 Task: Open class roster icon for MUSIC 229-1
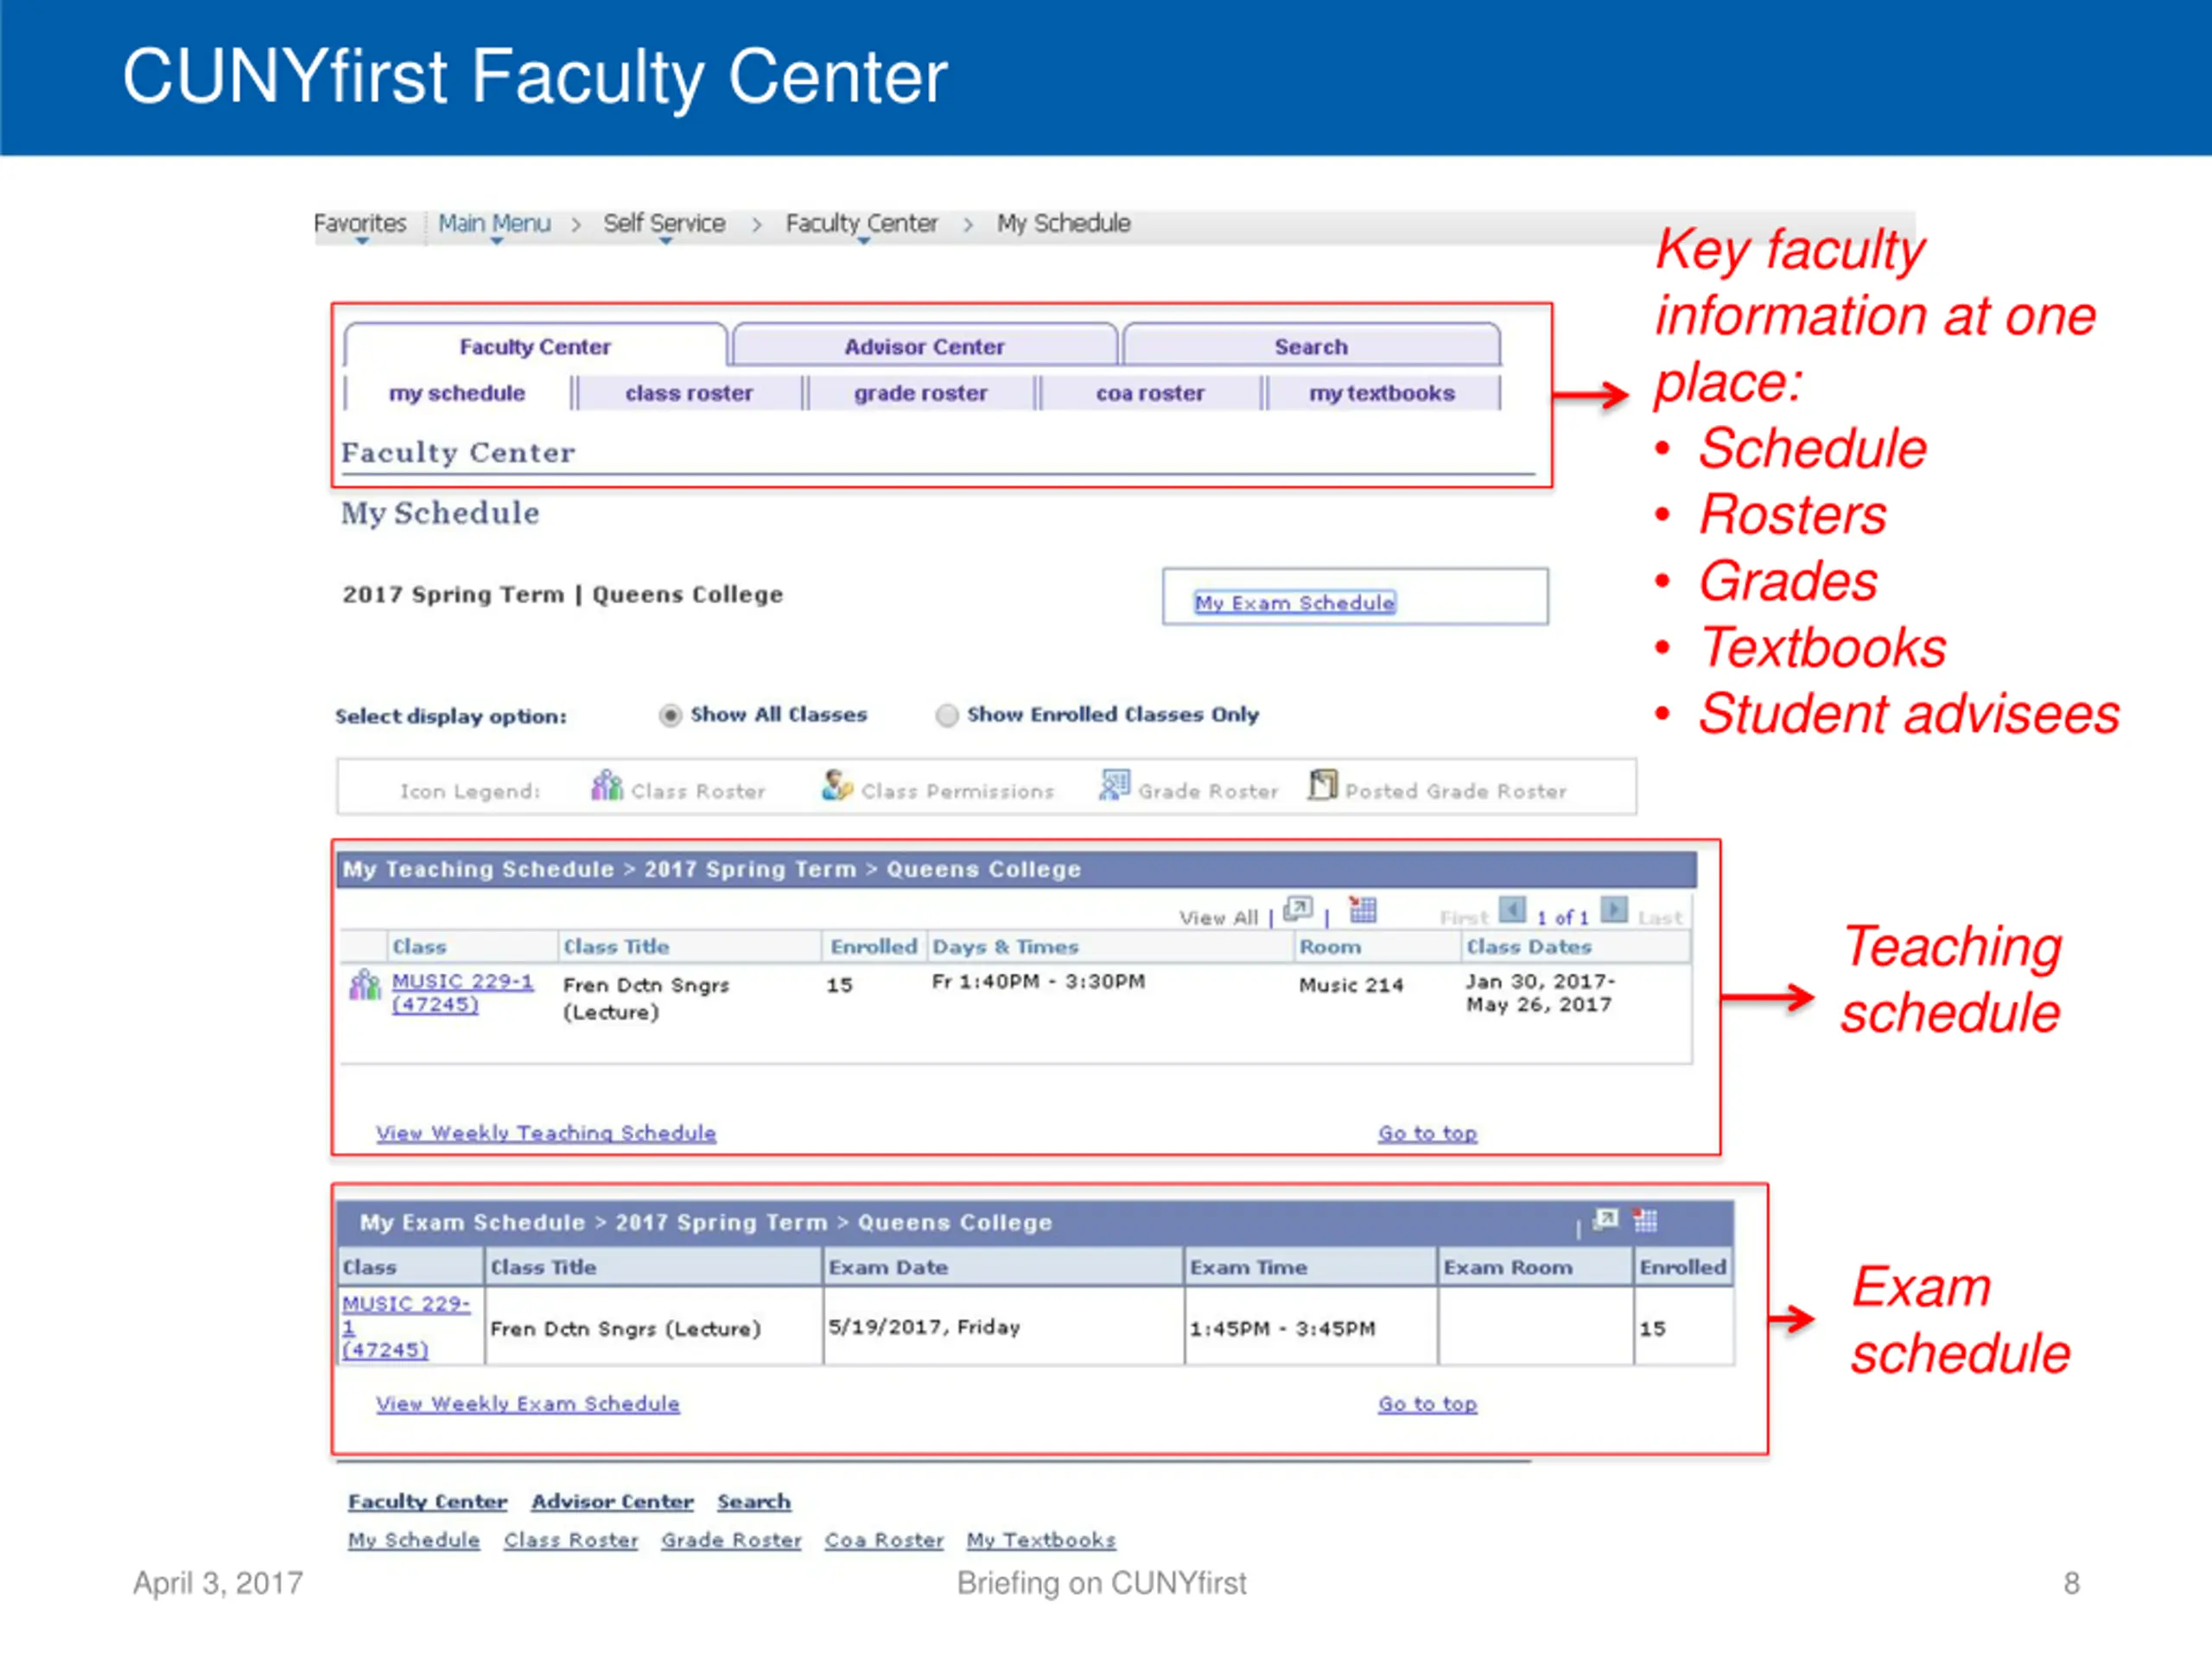pos(364,985)
